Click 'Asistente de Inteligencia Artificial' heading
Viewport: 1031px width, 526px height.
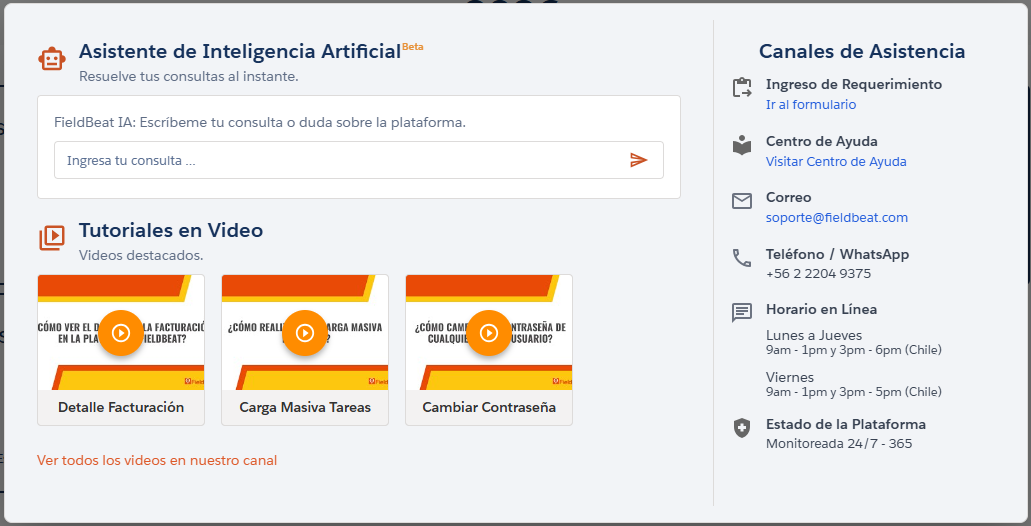point(240,51)
